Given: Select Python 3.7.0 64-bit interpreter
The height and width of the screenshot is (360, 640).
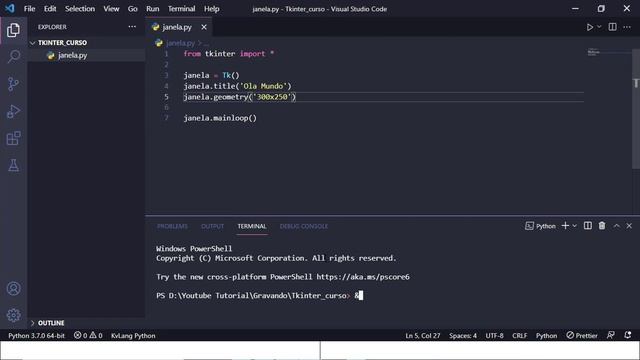Looking at the screenshot, I should point(36,336).
